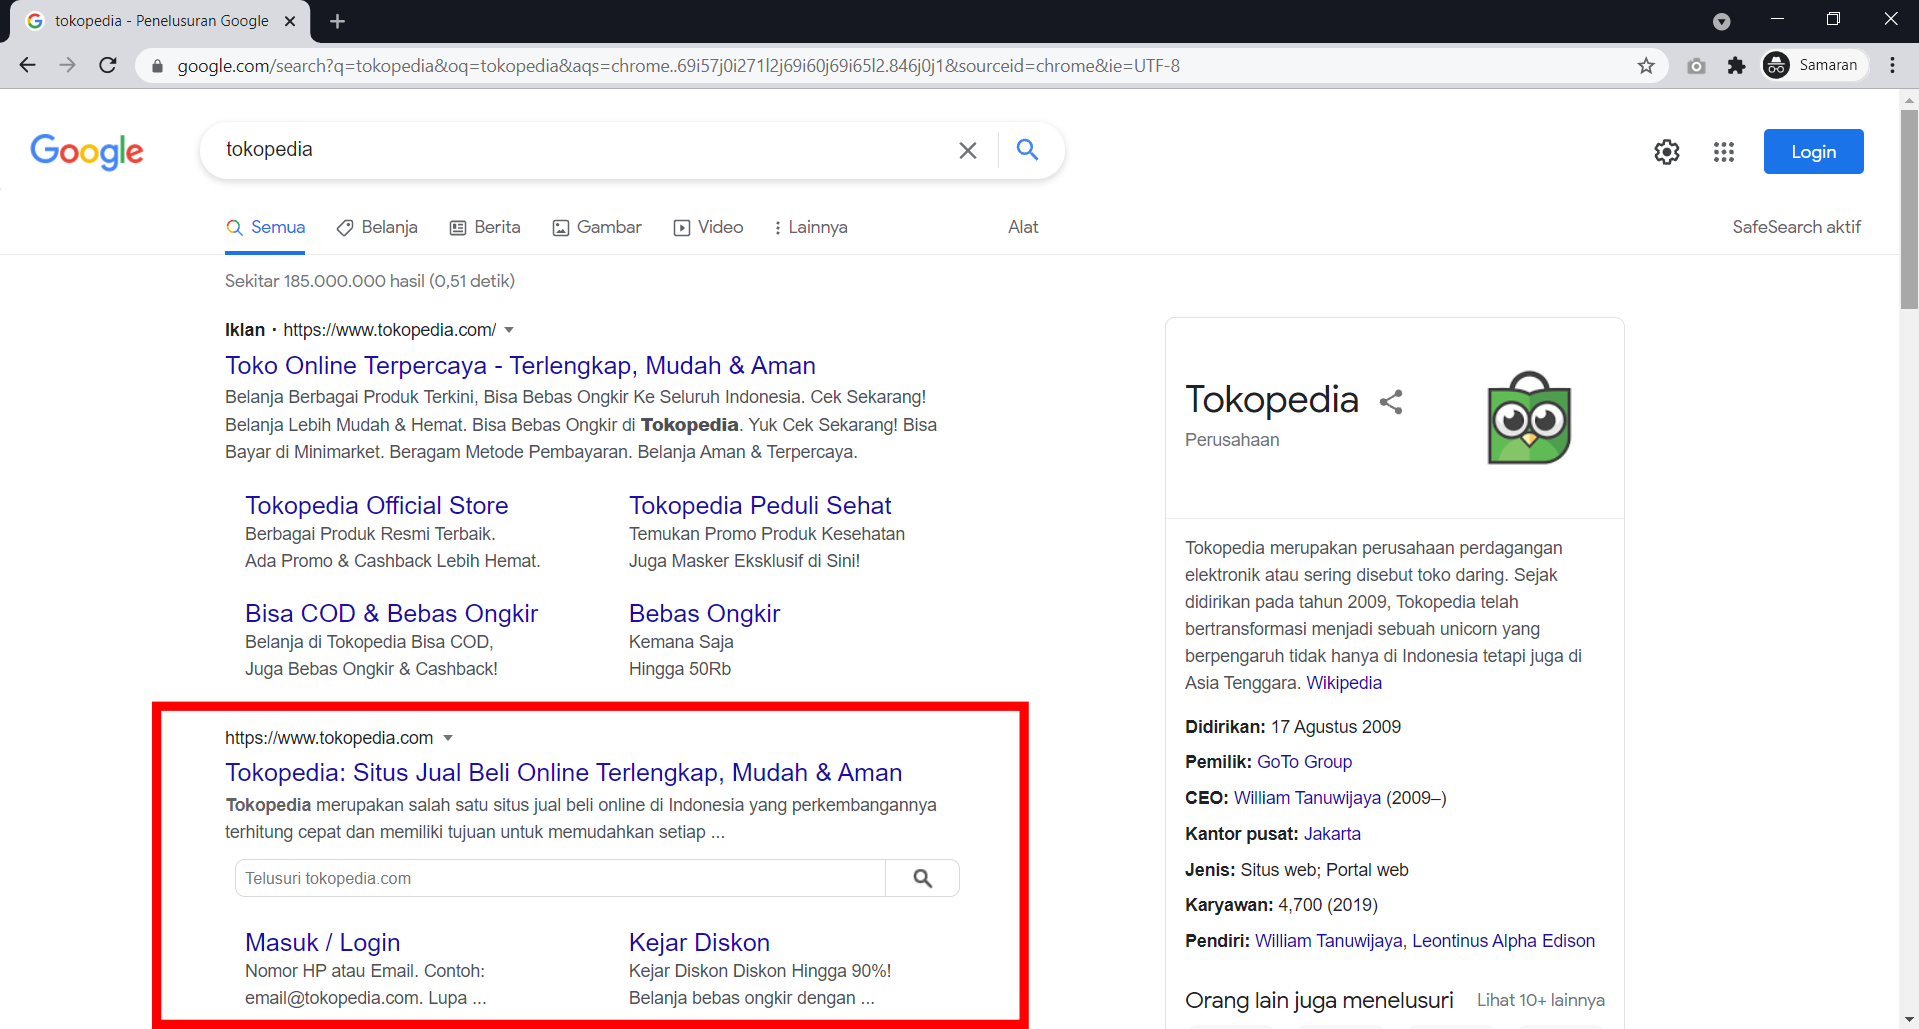1919x1029 pixels.
Task: Close the tokopedia search tab
Action: pyautogui.click(x=290, y=21)
